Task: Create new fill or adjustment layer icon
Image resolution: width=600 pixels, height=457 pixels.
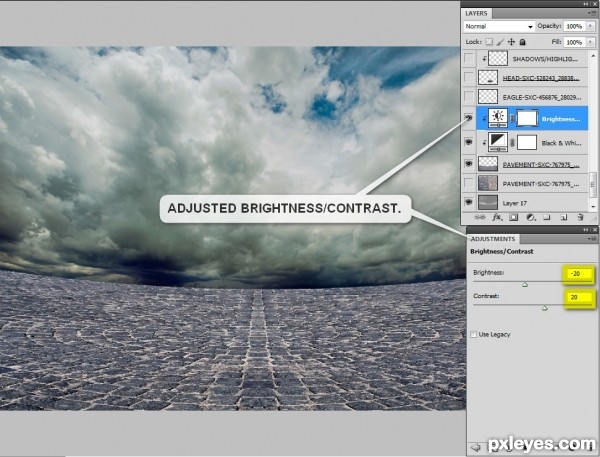Action: (530, 217)
